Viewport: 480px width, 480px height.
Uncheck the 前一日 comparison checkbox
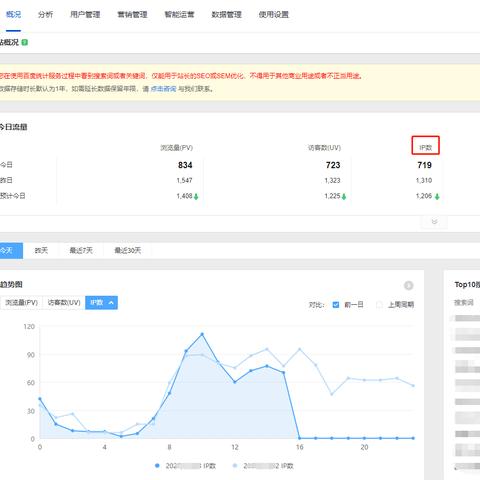tap(336, 305)
